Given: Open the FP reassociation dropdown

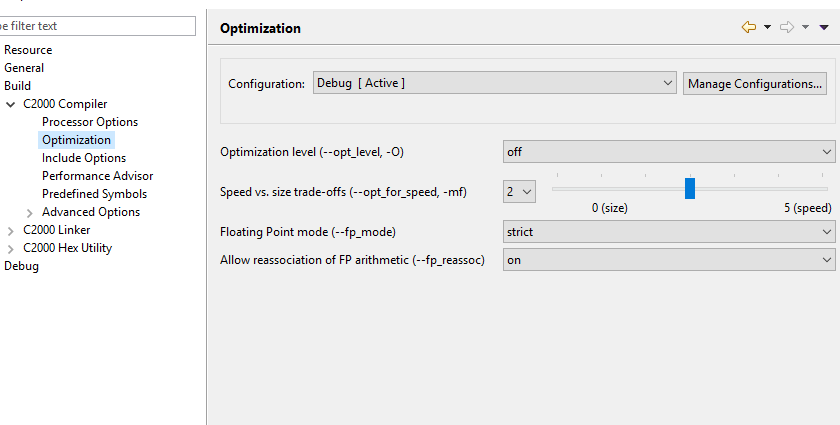Looking at the screenshot, I should click(x=668, y=260).
